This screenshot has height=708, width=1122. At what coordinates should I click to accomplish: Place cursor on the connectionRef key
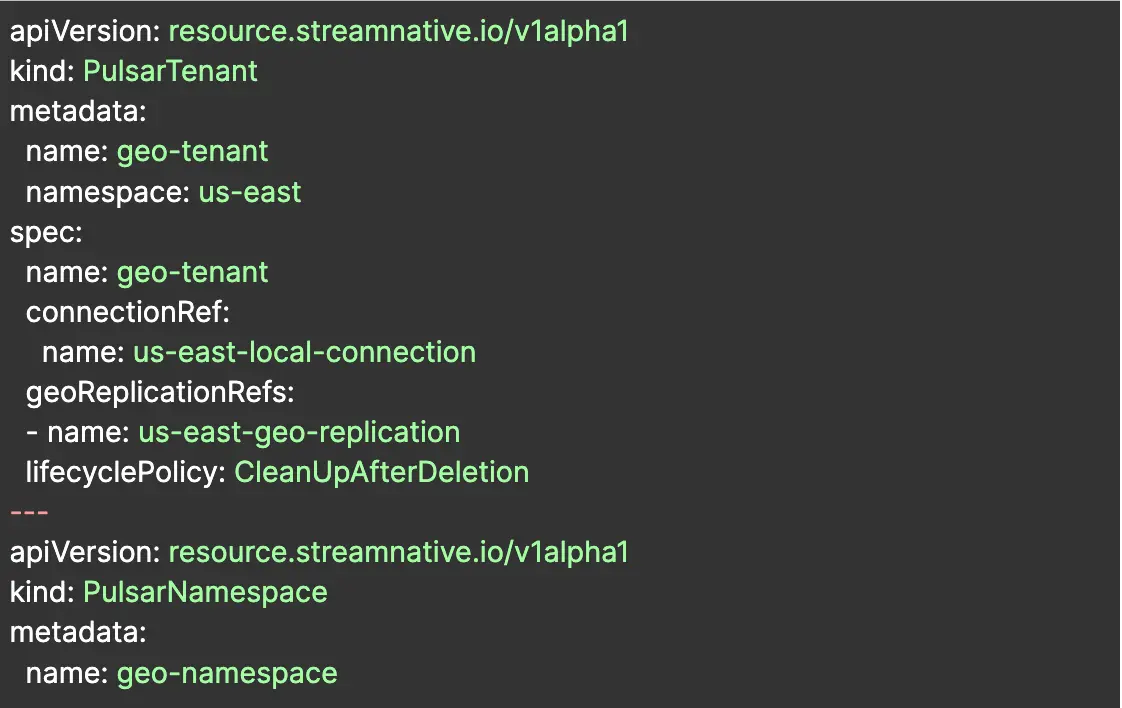point(128,312)
